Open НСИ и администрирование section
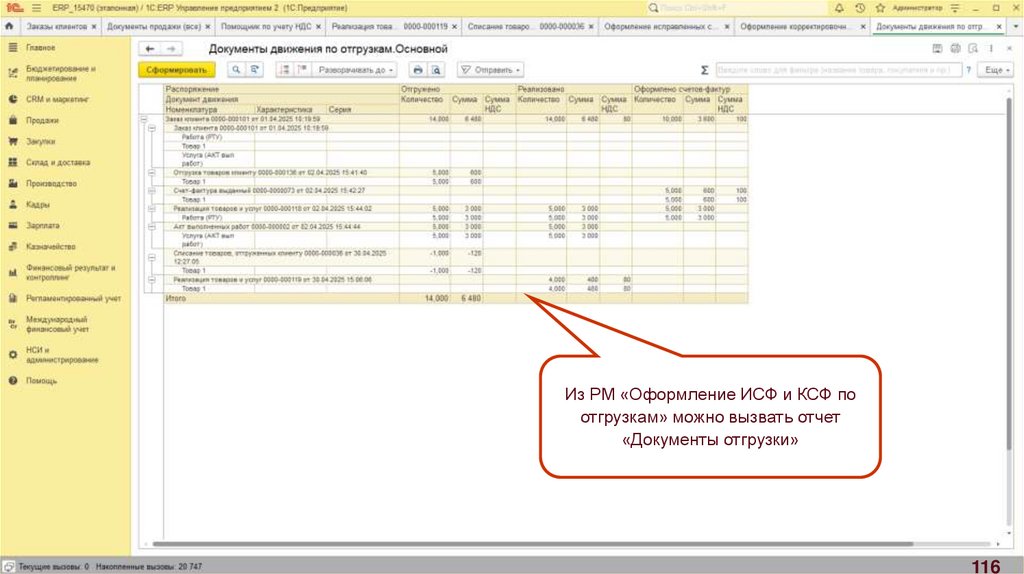 (x=62, y=355)
